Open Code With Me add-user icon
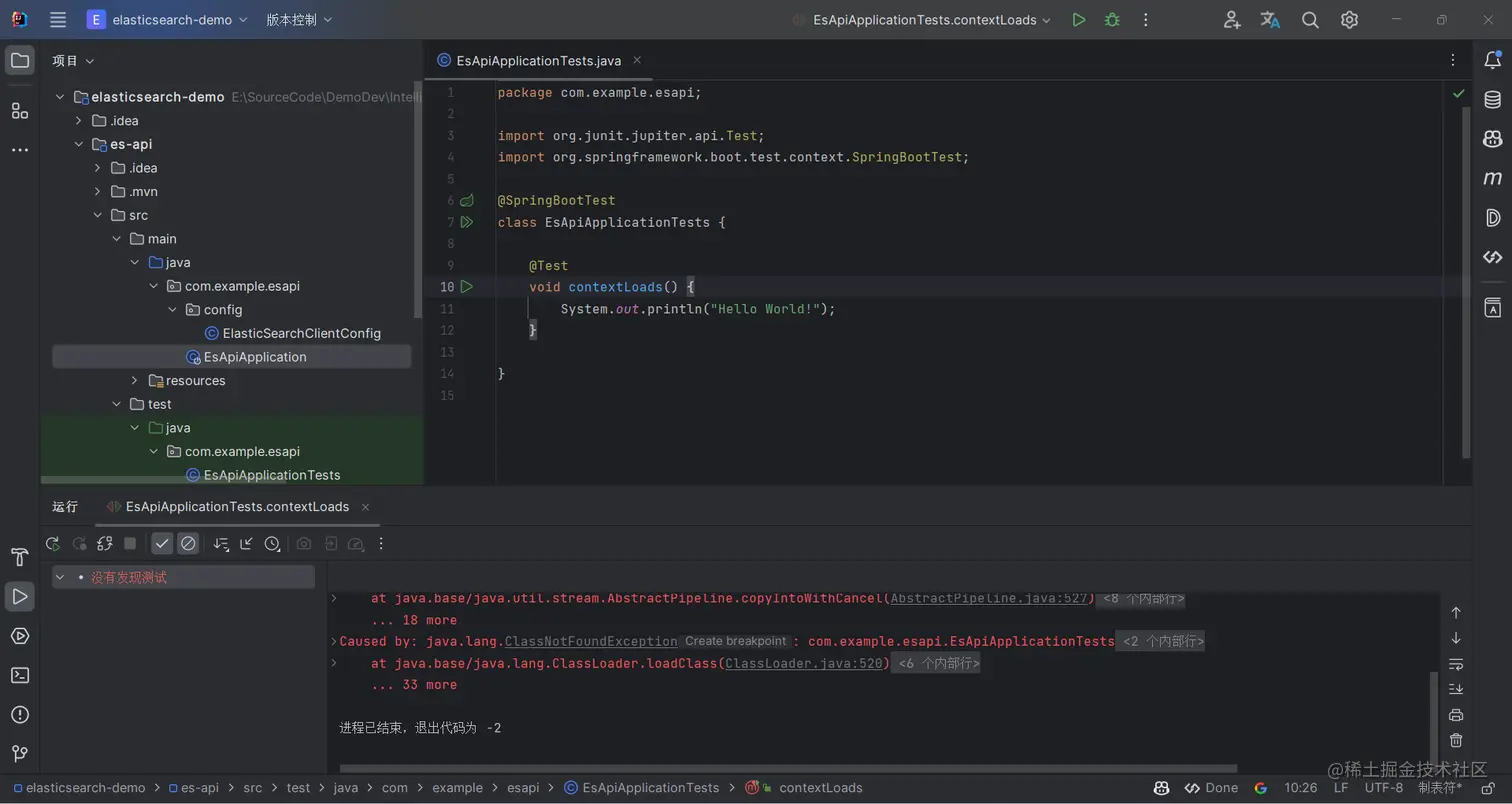This screenshot has width=1512, height=804. 1232,19
